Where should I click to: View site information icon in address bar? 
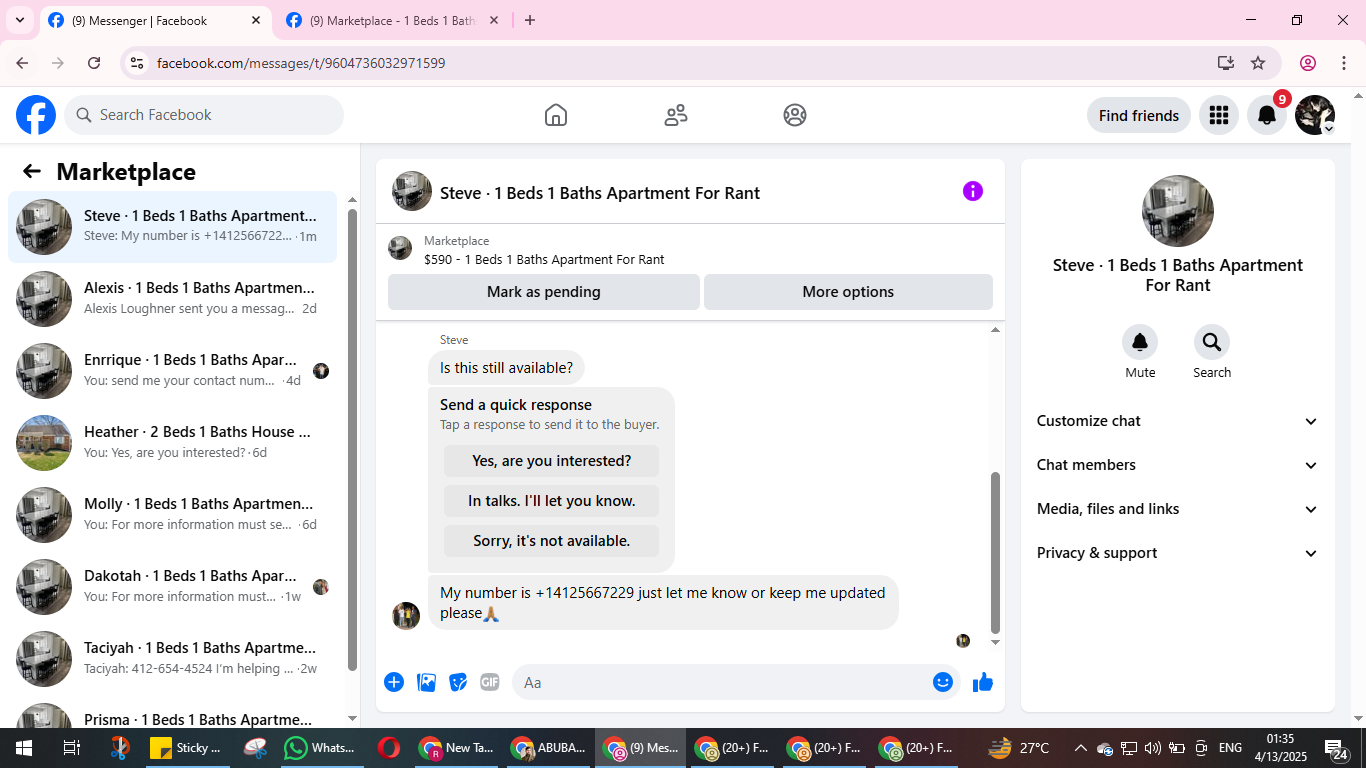tap(138, 63)
